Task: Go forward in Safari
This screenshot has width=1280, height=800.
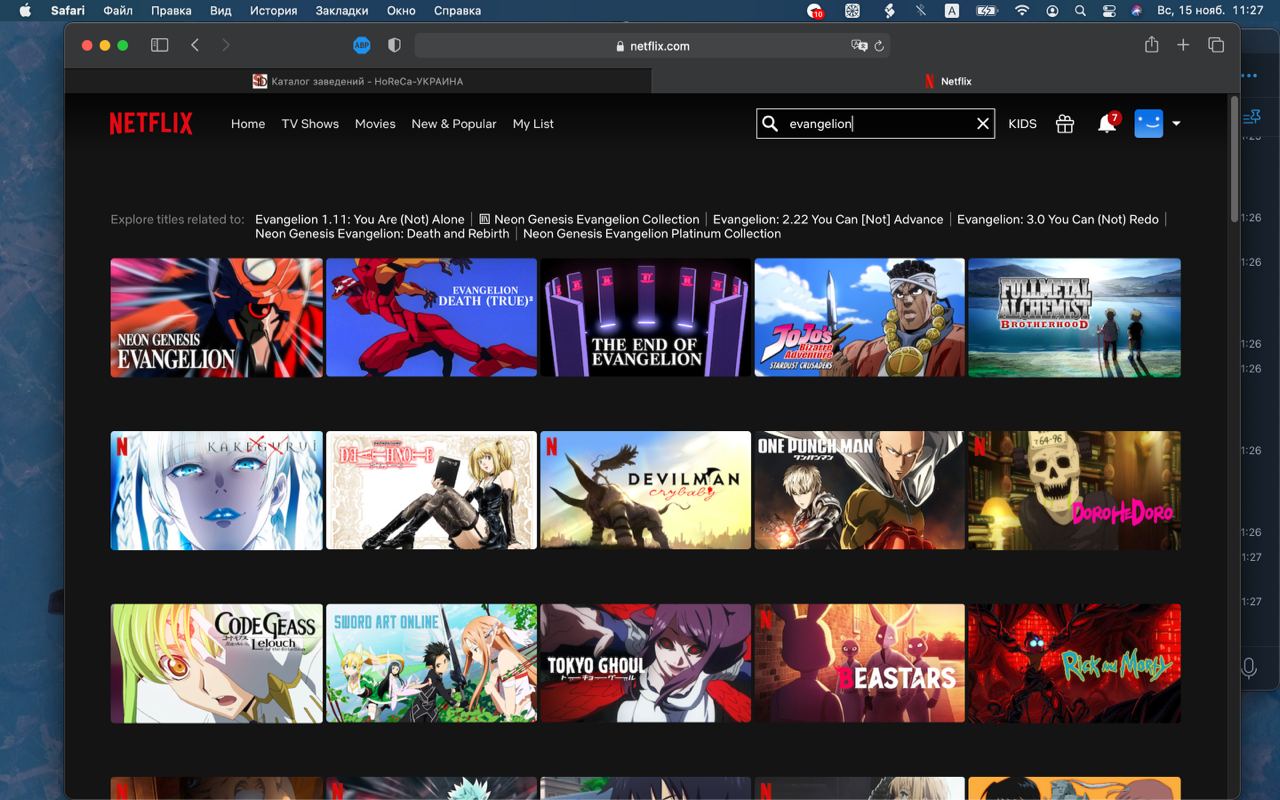Action: point(226,45)
